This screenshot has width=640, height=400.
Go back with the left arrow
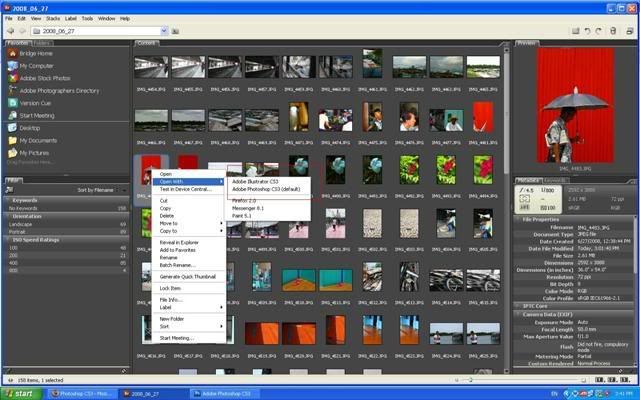click(x=11, y=31)
